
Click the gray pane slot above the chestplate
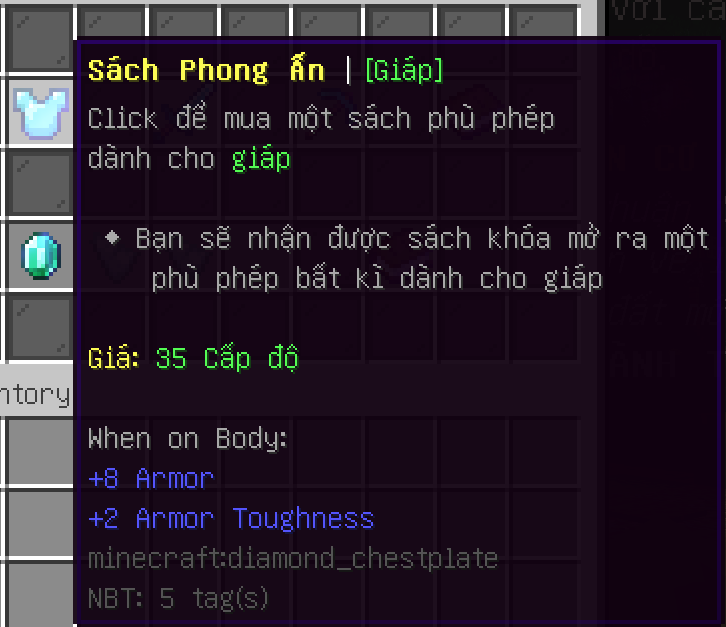tap(41, 39)
